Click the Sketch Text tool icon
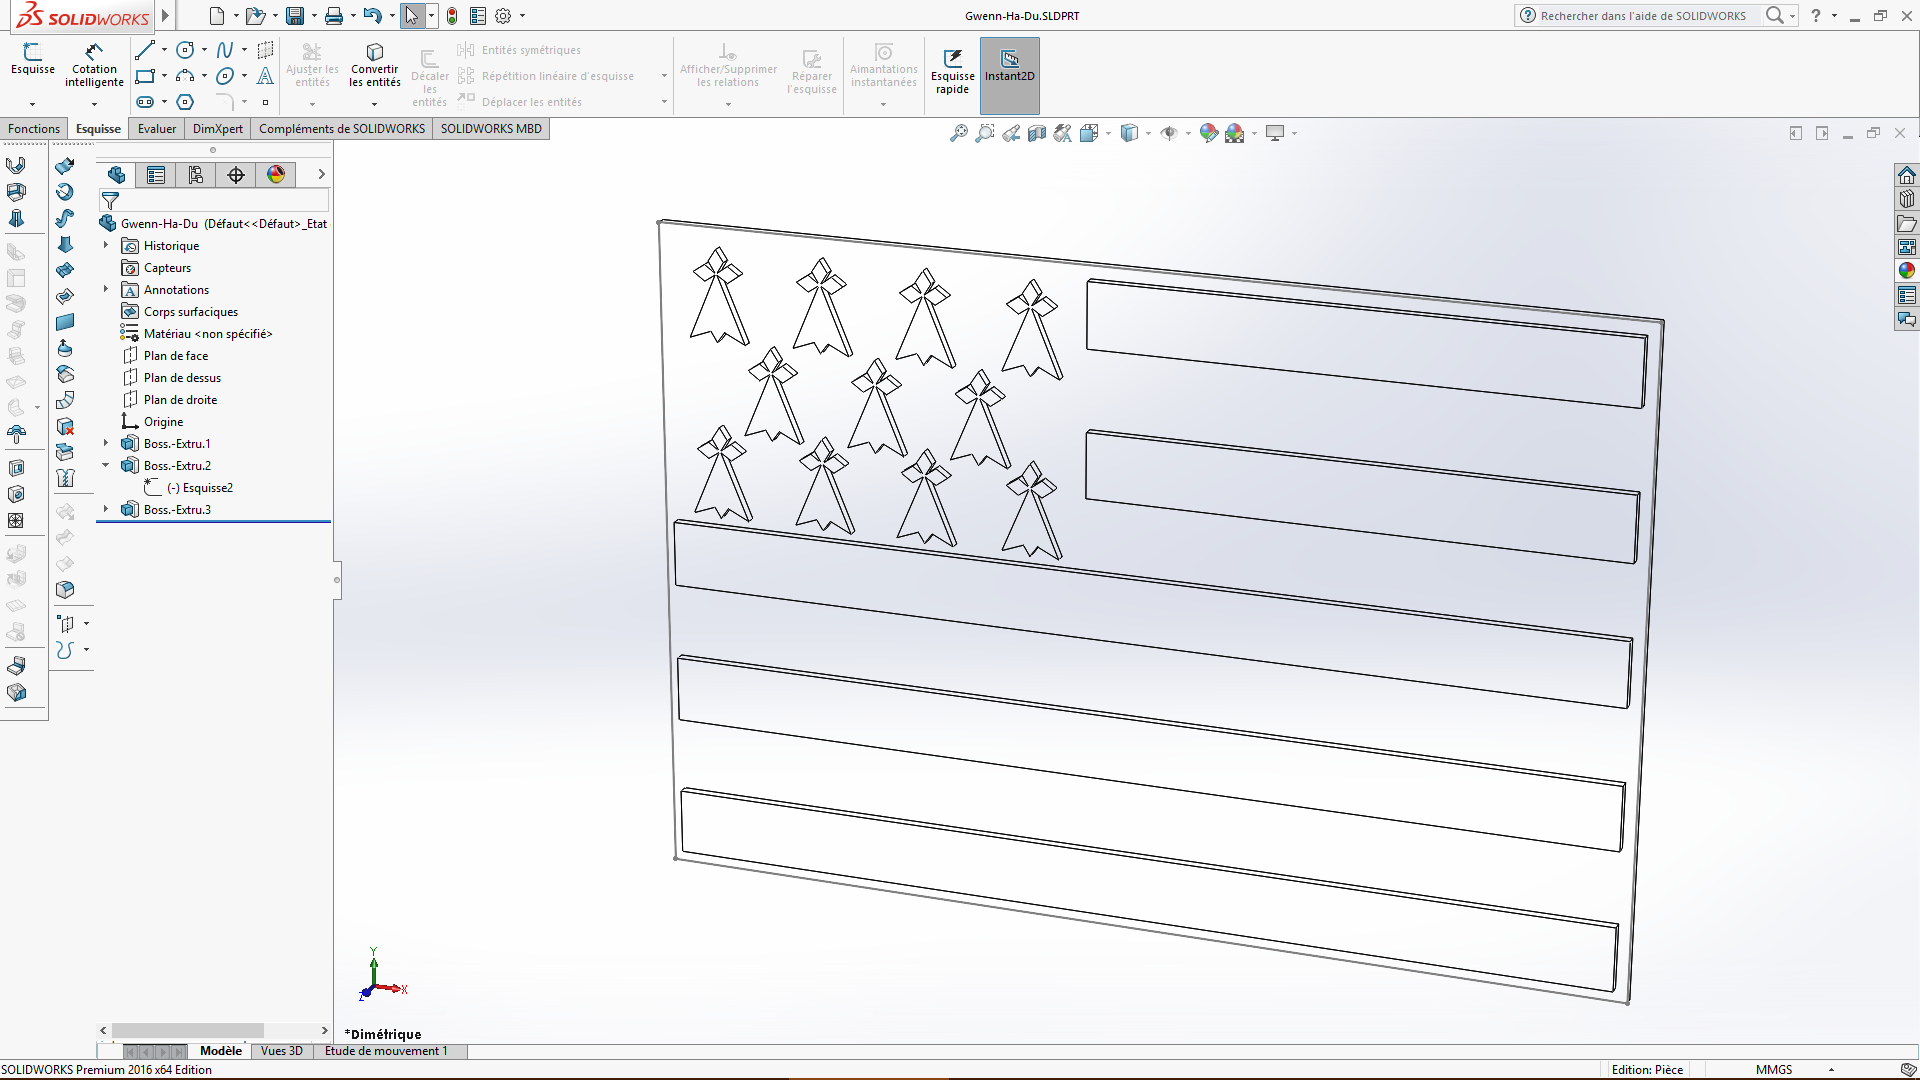 pos(265,76)
